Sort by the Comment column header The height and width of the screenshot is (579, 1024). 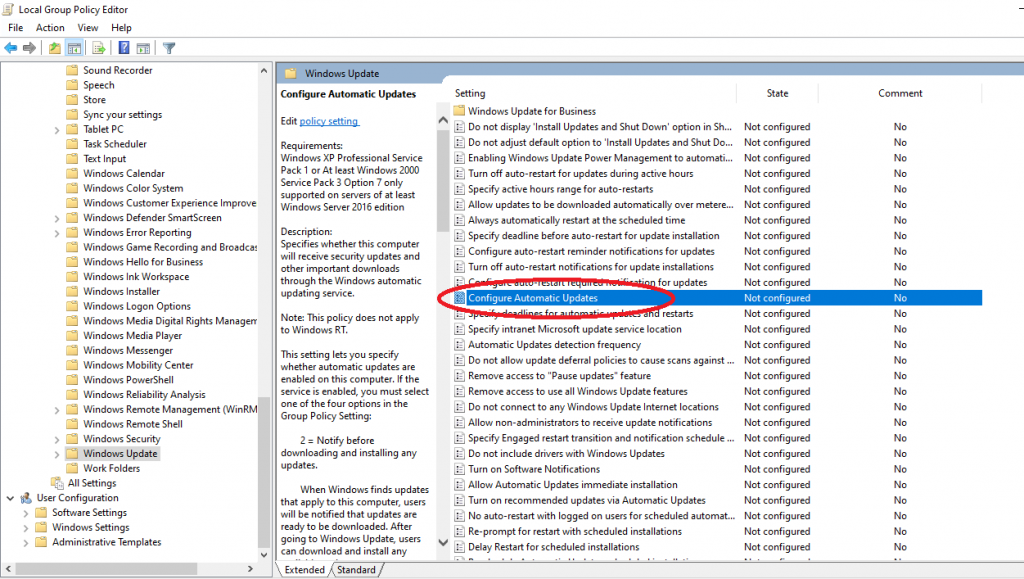pyautogui.click(x=900, y=93)
